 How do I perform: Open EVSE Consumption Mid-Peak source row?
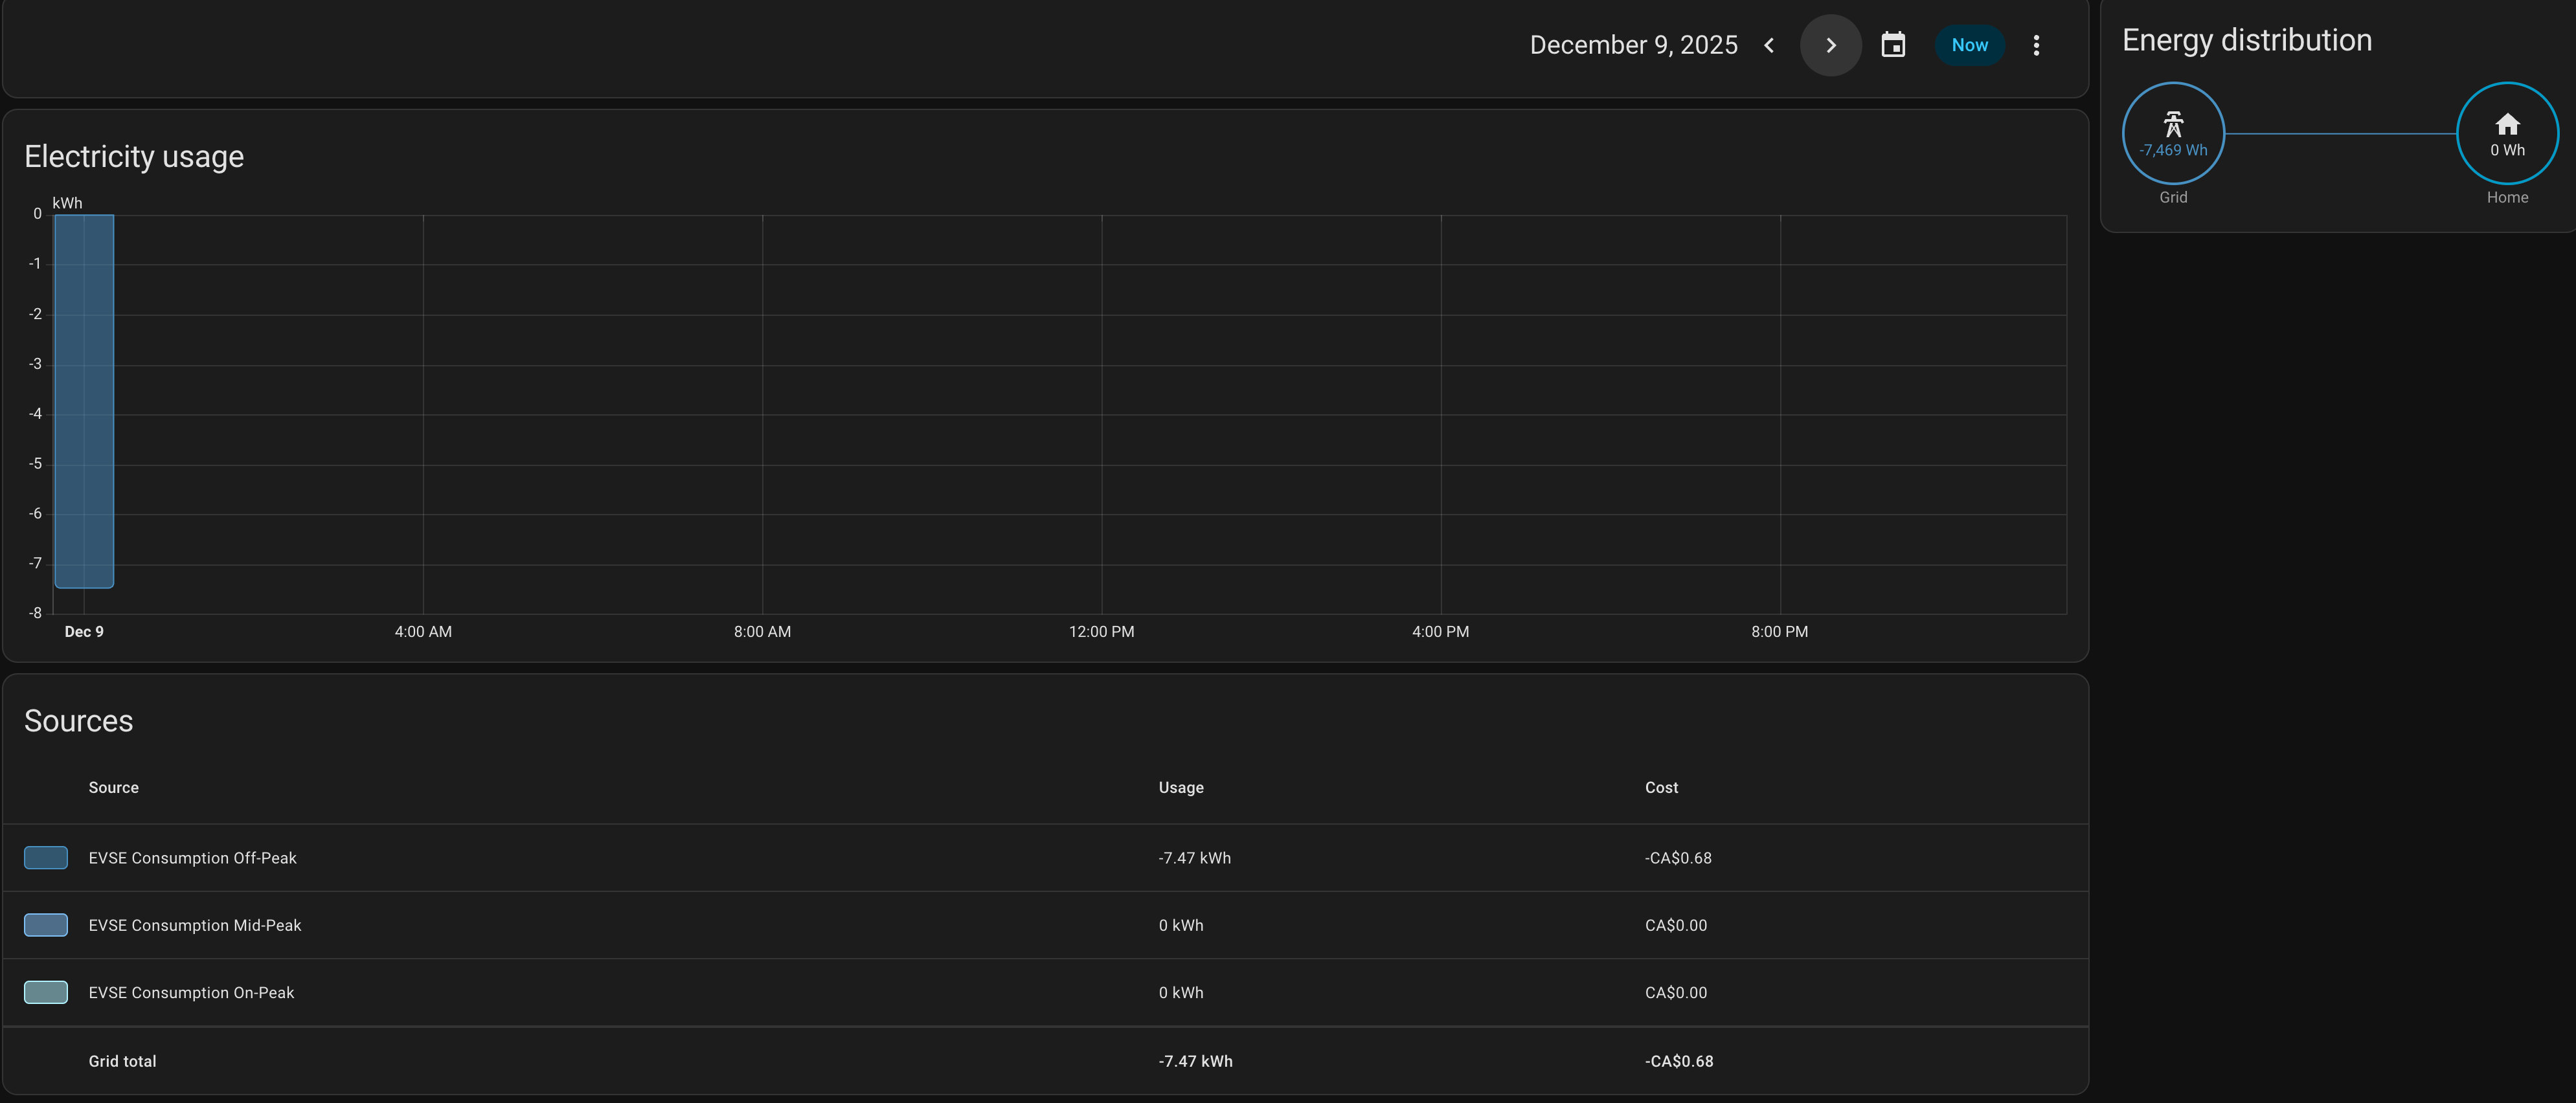point(195,925)
